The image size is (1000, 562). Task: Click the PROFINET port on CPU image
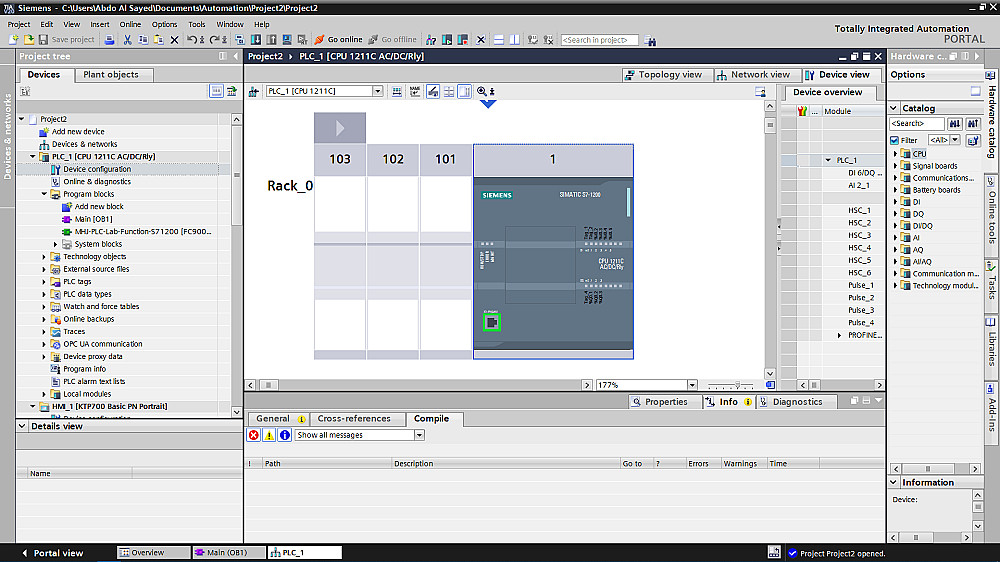[x=492, y=322]
